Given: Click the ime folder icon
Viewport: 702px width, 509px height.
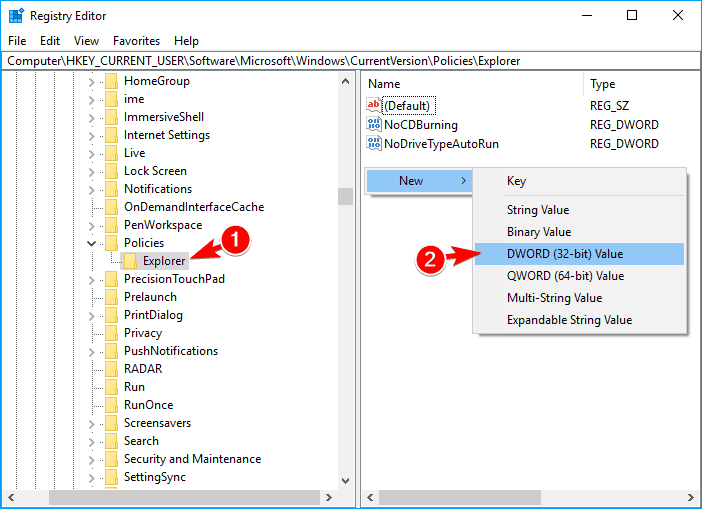Looking at the screenshot, I should [x=111, y=99].
